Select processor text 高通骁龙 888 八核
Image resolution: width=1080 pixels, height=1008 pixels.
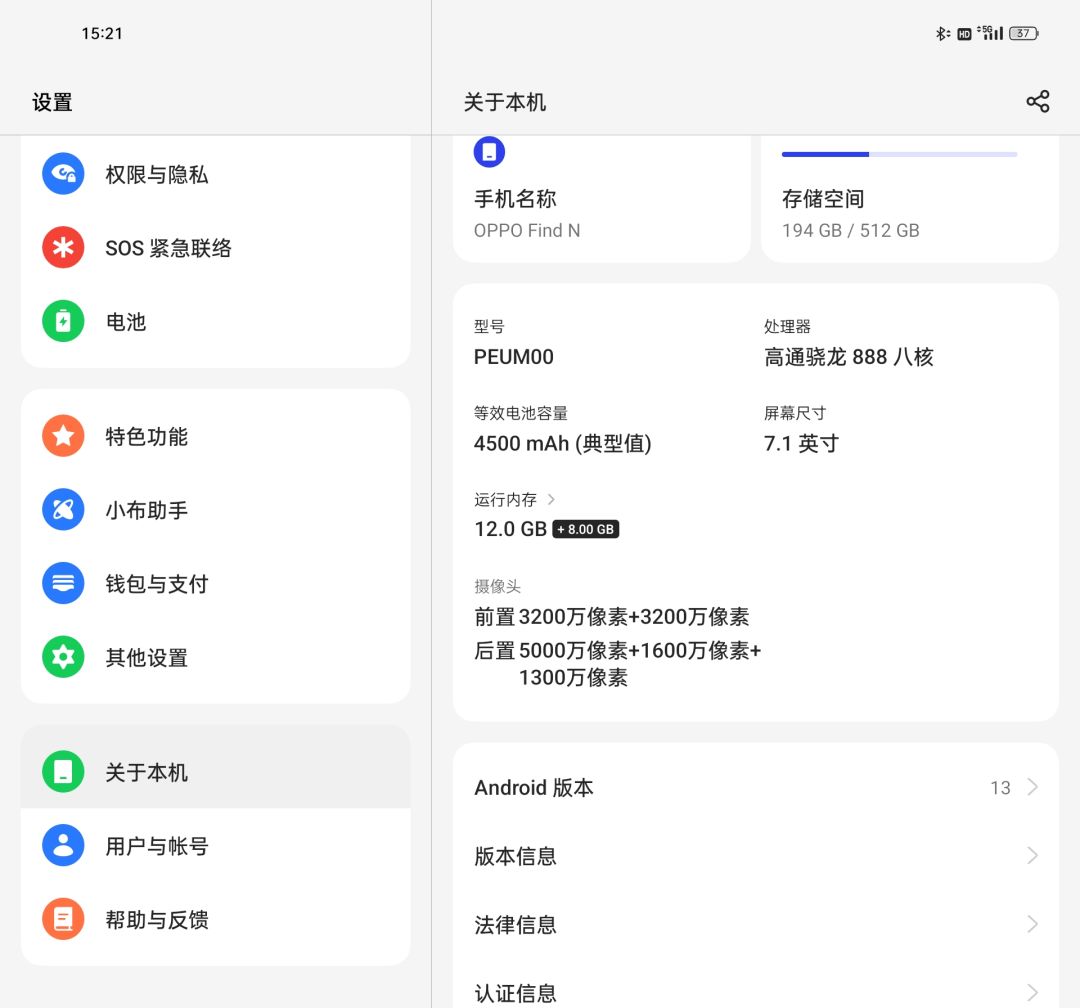(849, 357)
